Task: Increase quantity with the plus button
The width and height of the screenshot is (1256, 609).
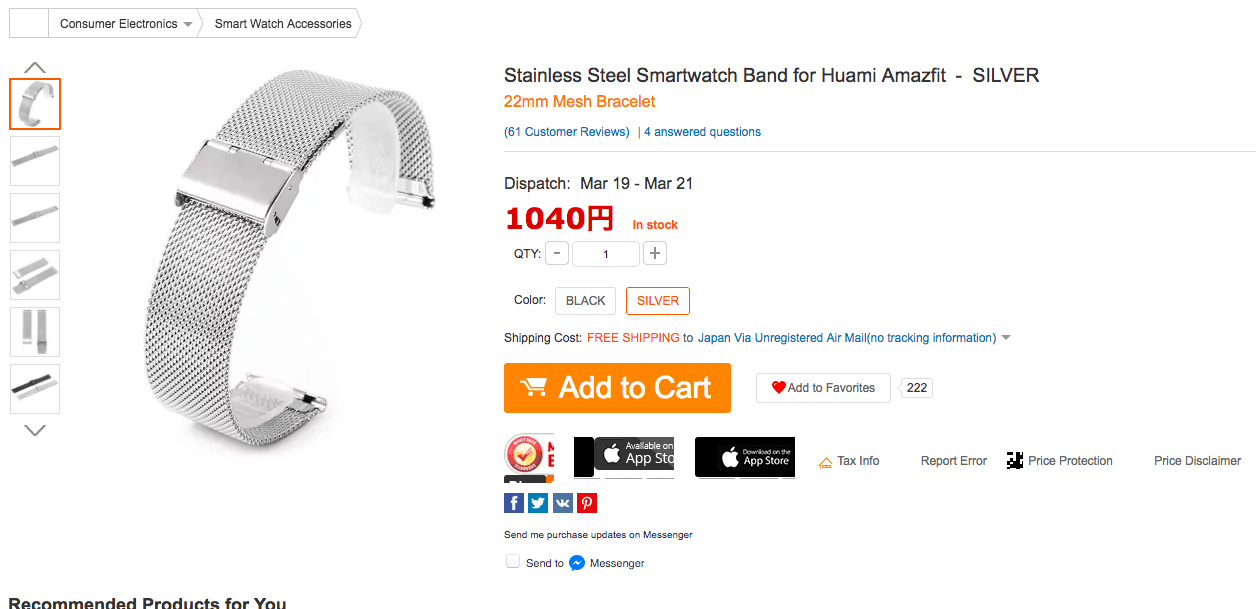Action: [655, 254]
